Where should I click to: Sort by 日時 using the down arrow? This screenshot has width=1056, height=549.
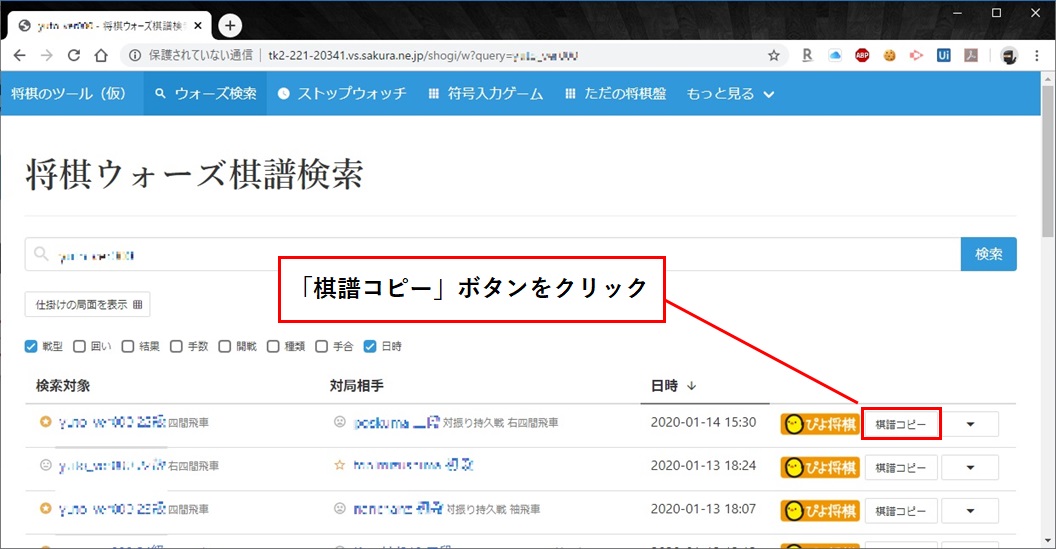coord(692,386)
